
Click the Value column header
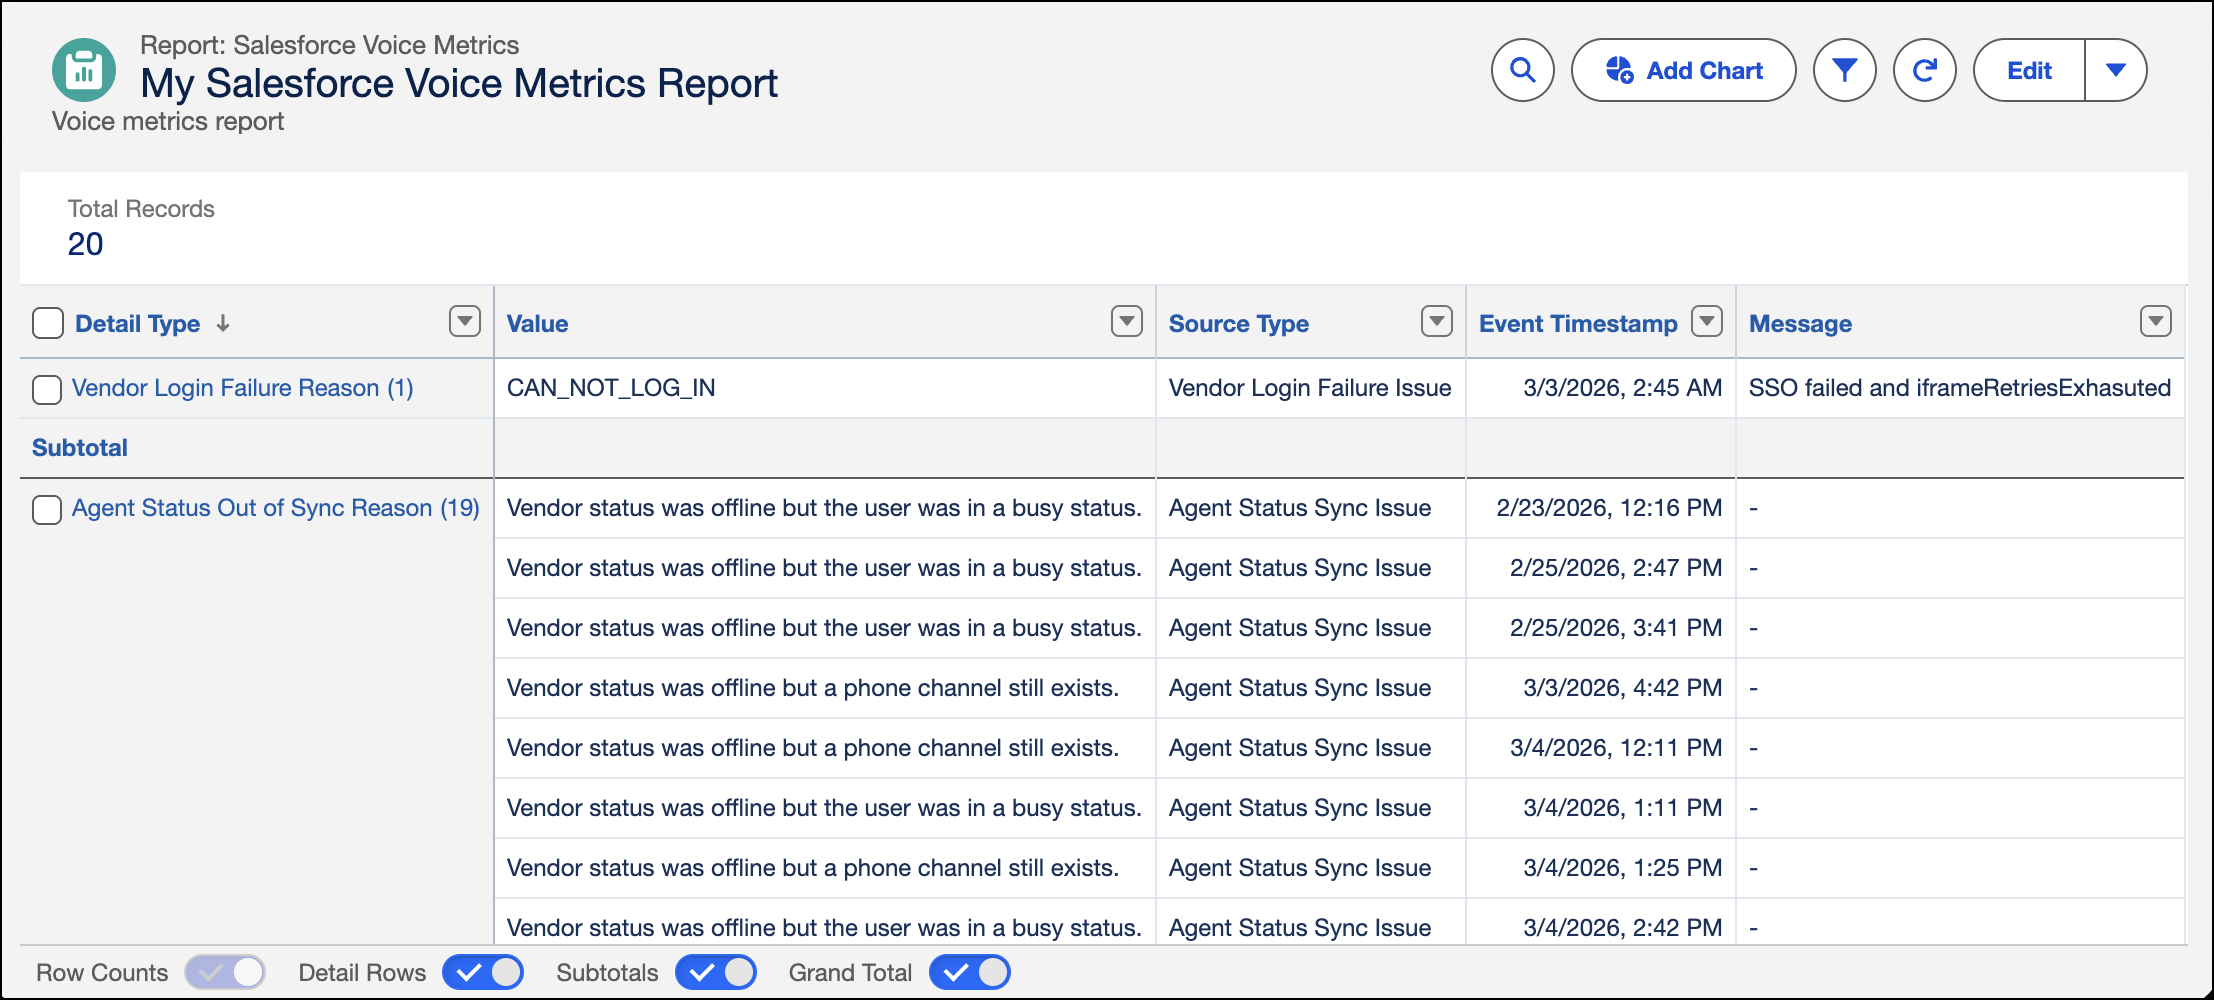point(538,324)
